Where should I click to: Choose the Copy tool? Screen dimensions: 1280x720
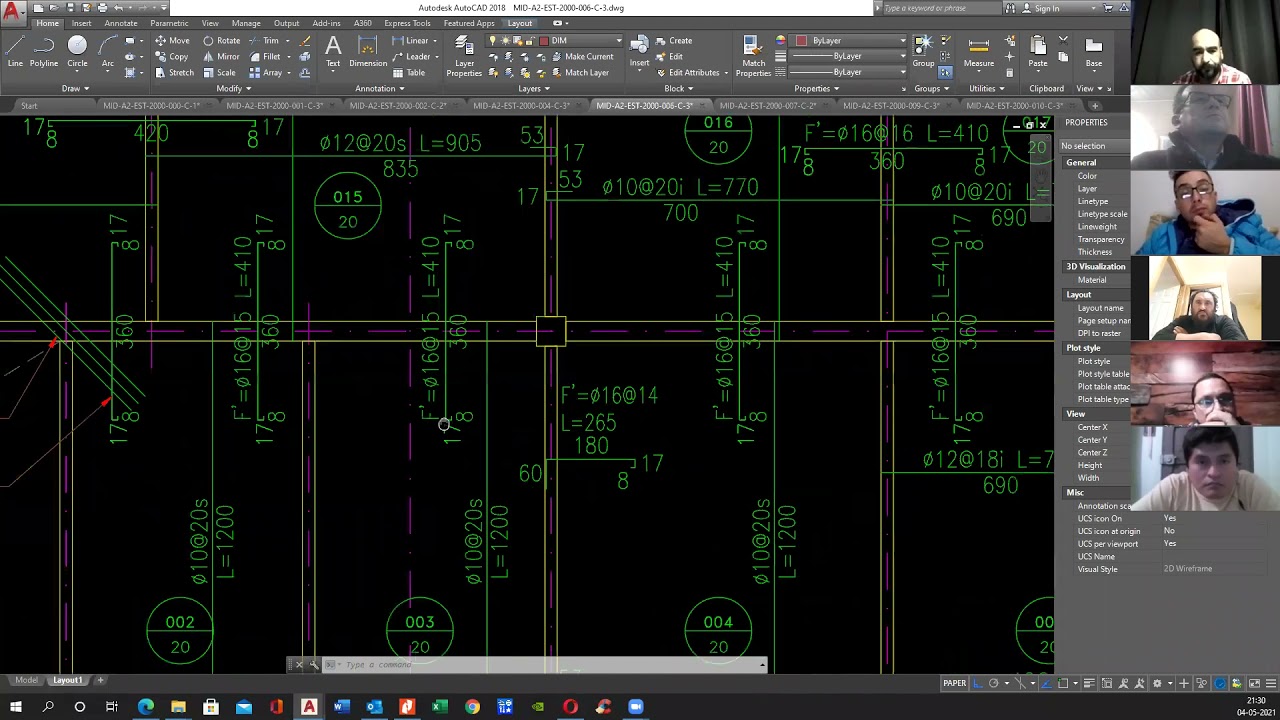(x=171, y=57)
